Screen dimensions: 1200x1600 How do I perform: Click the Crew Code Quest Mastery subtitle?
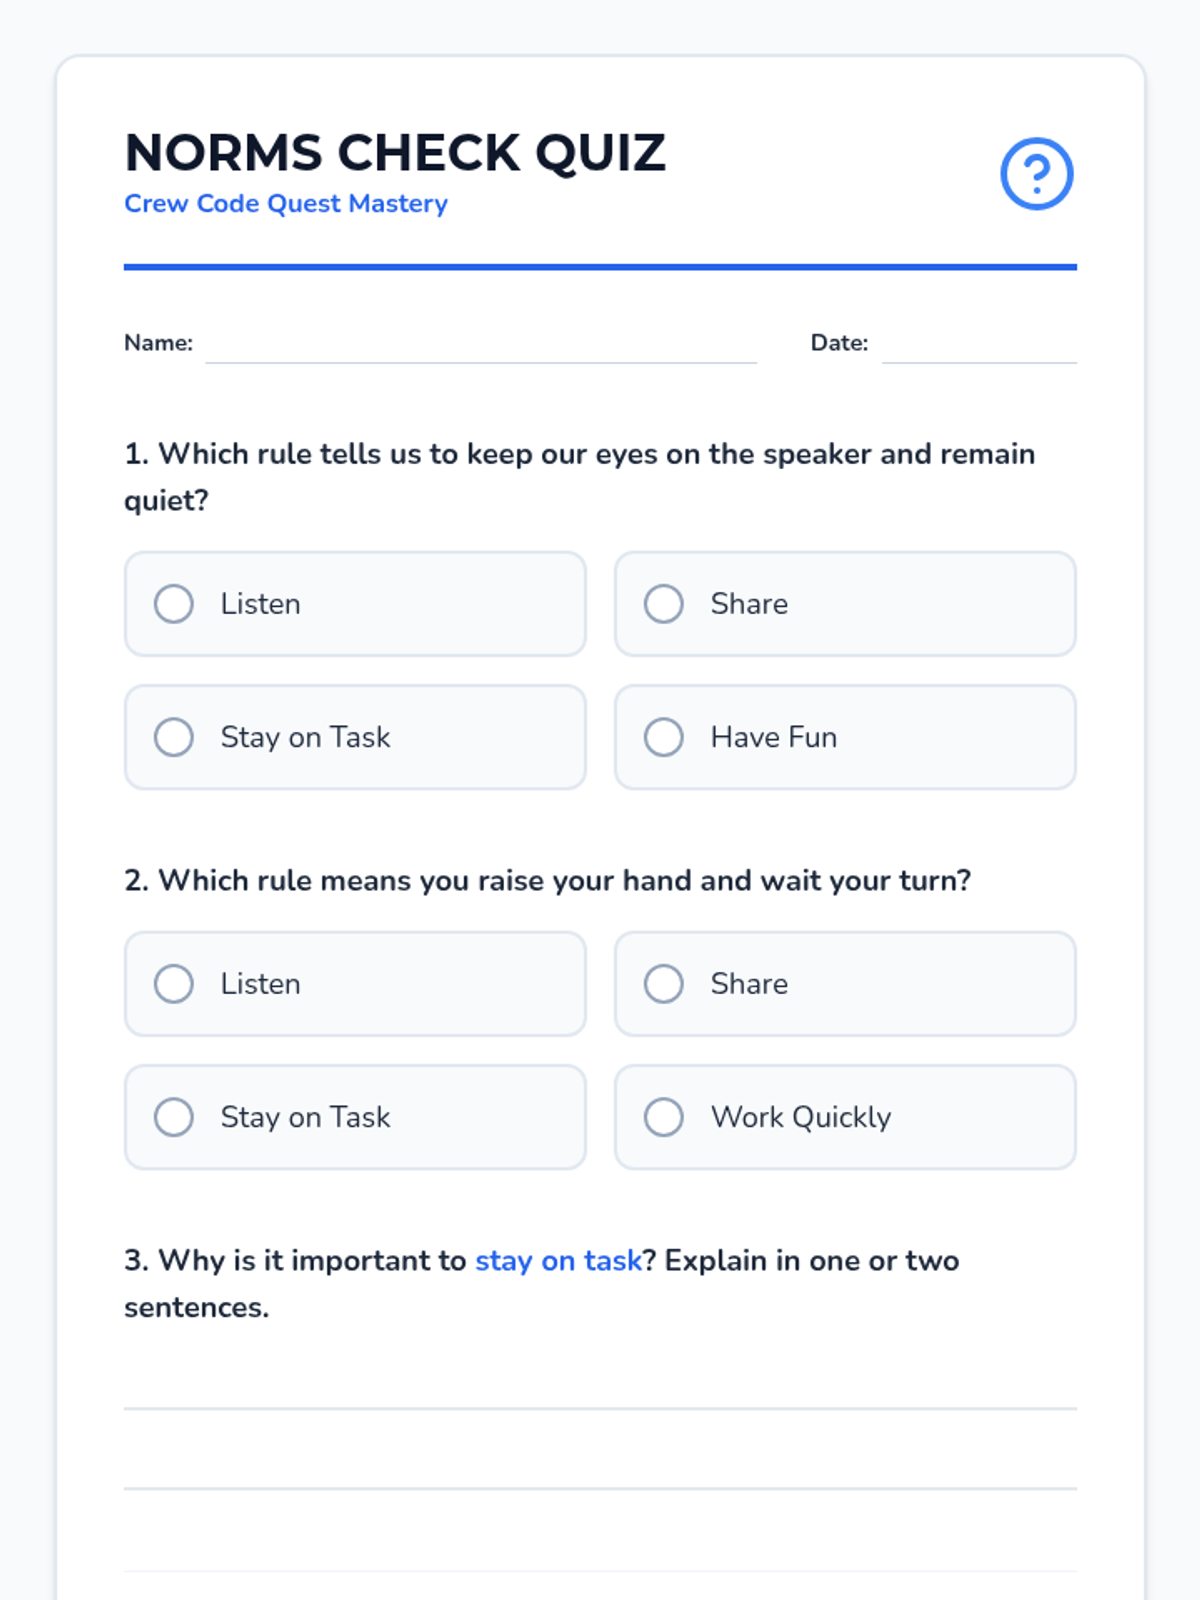pyautogui.click(x=286, y=204)
